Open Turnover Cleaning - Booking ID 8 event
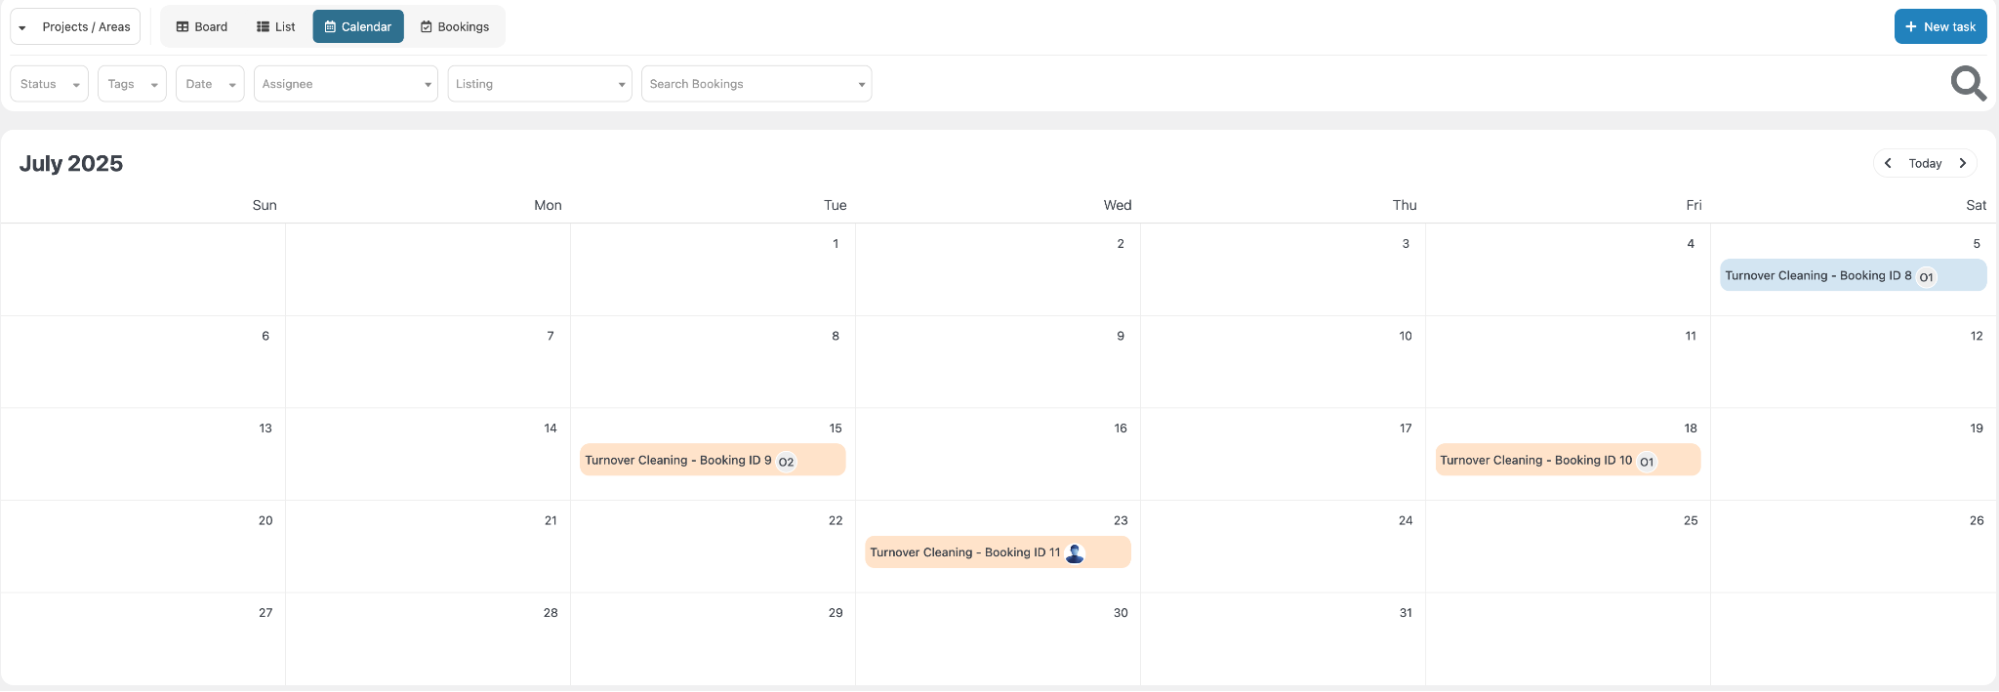This screenshot has height=692, width=1999. pyautogui.click(x=1853, y=276)
